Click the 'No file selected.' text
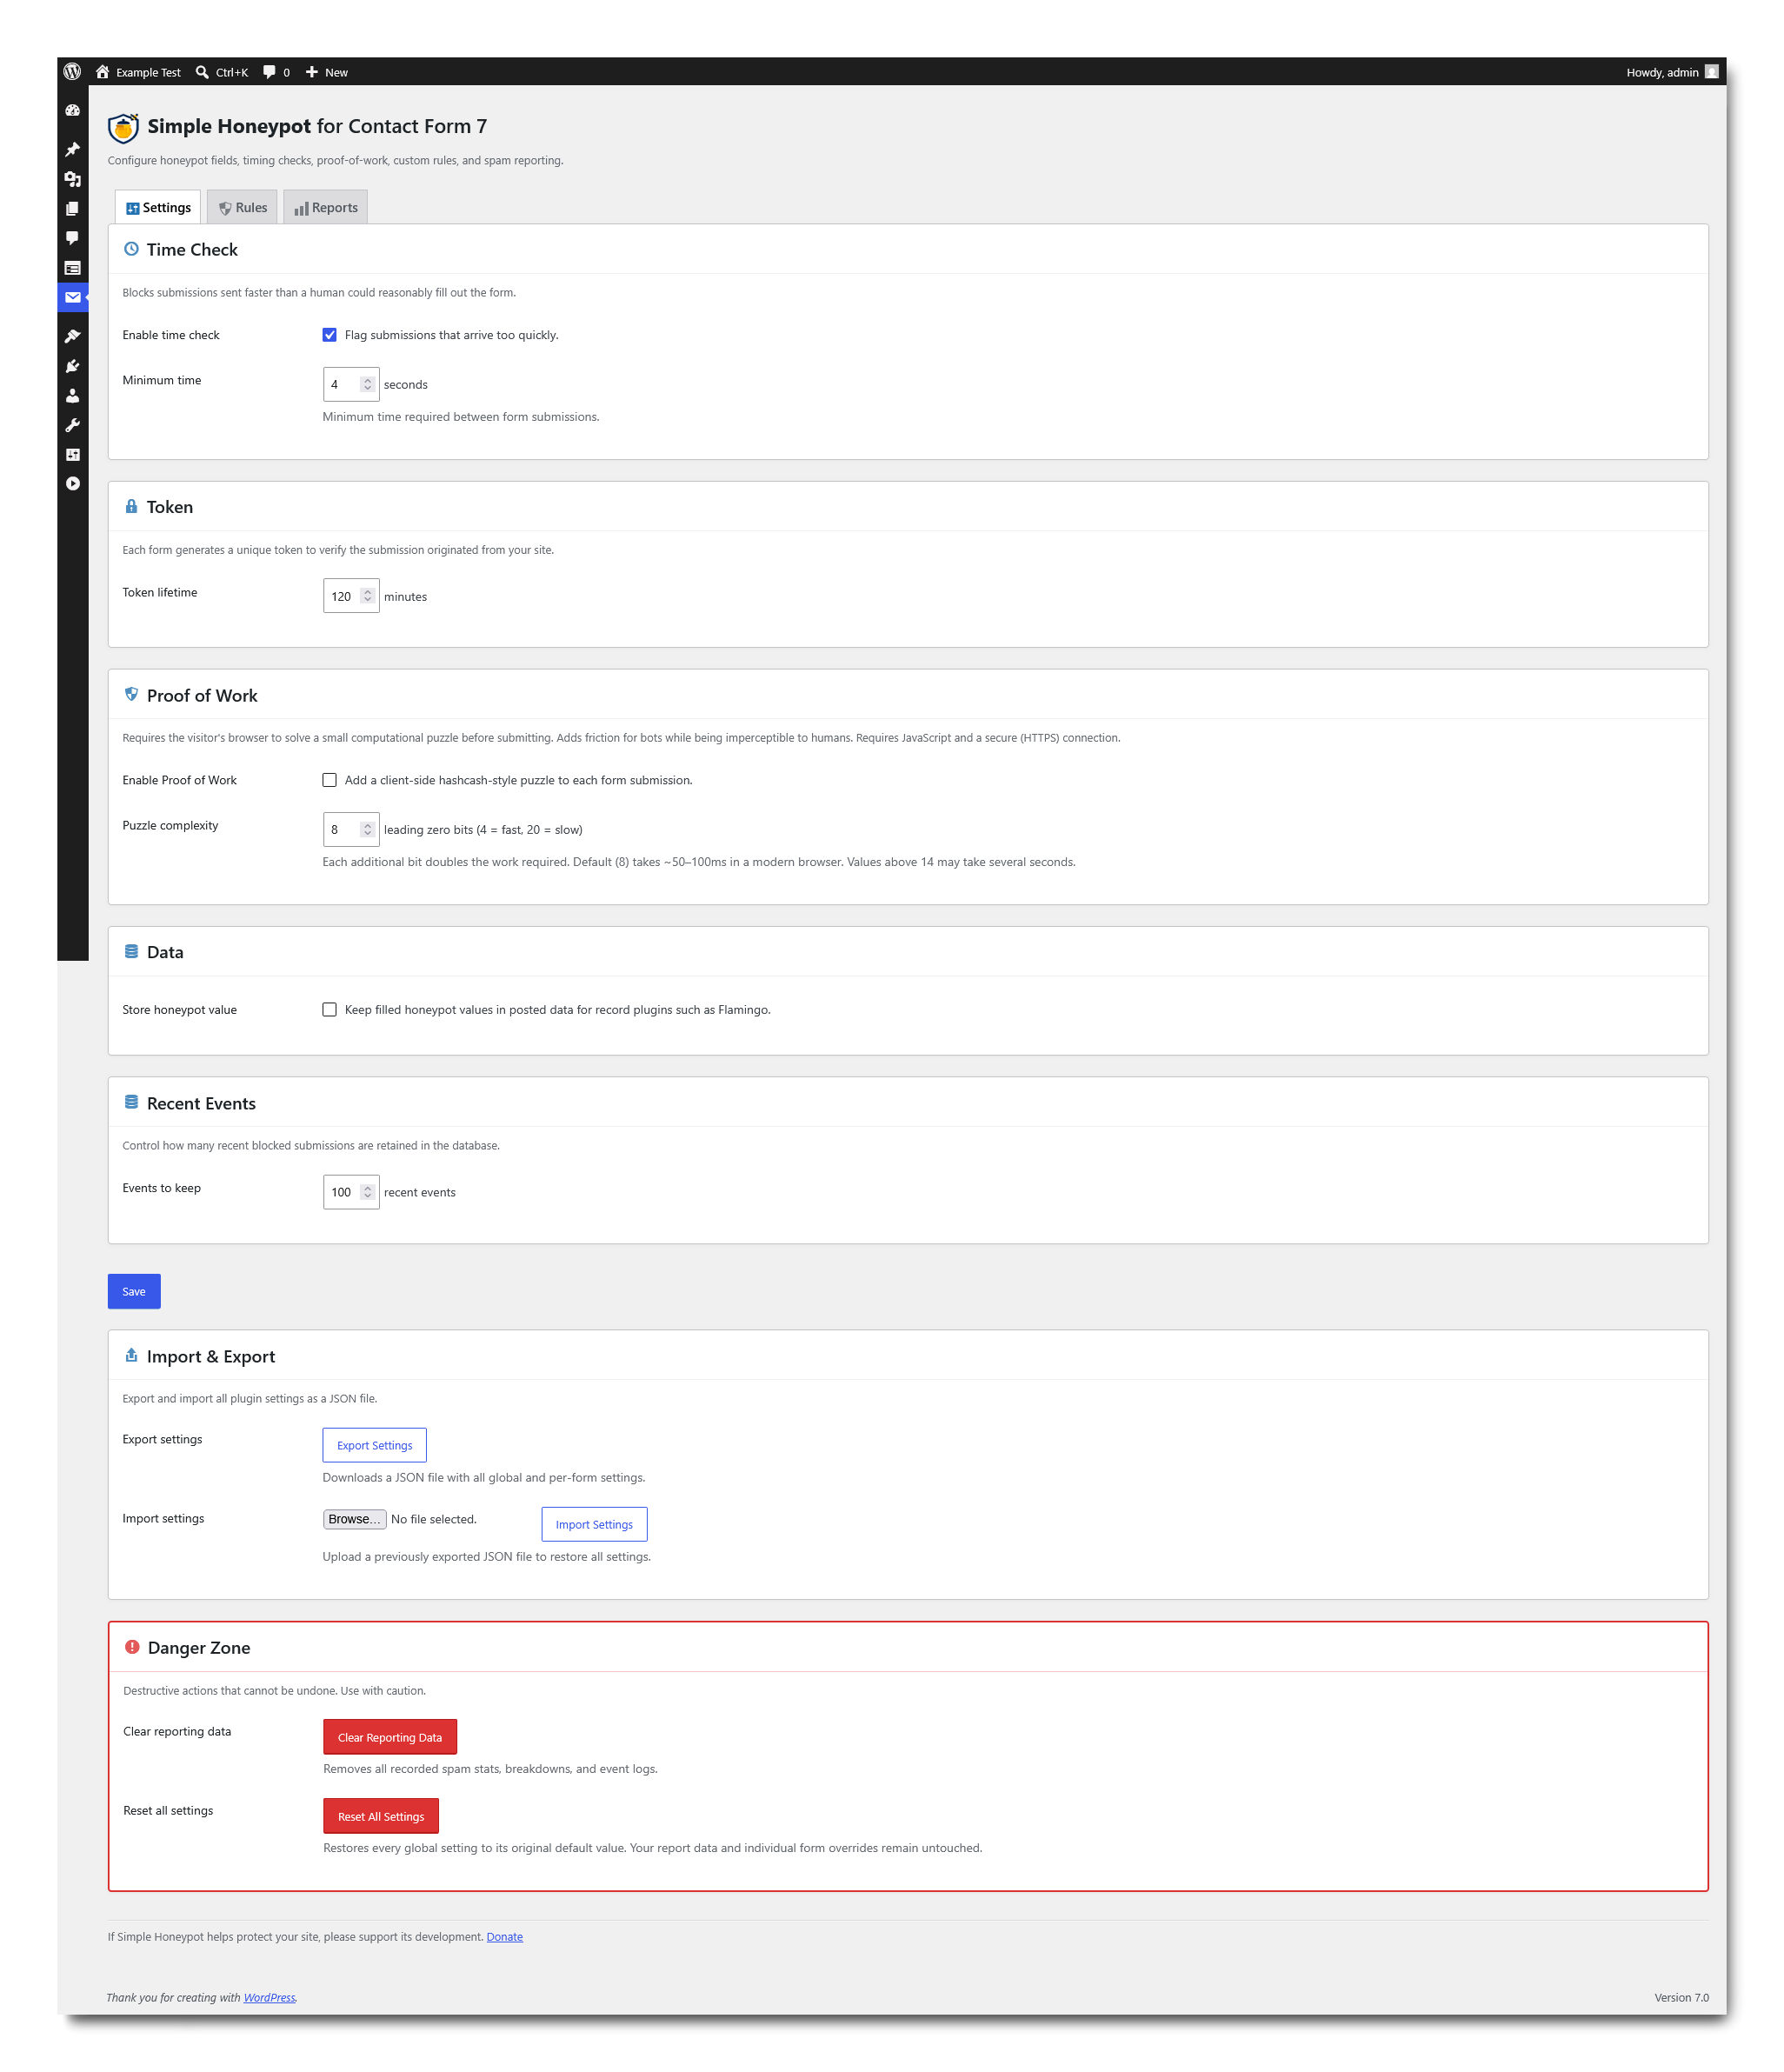 coord(434,1519)
